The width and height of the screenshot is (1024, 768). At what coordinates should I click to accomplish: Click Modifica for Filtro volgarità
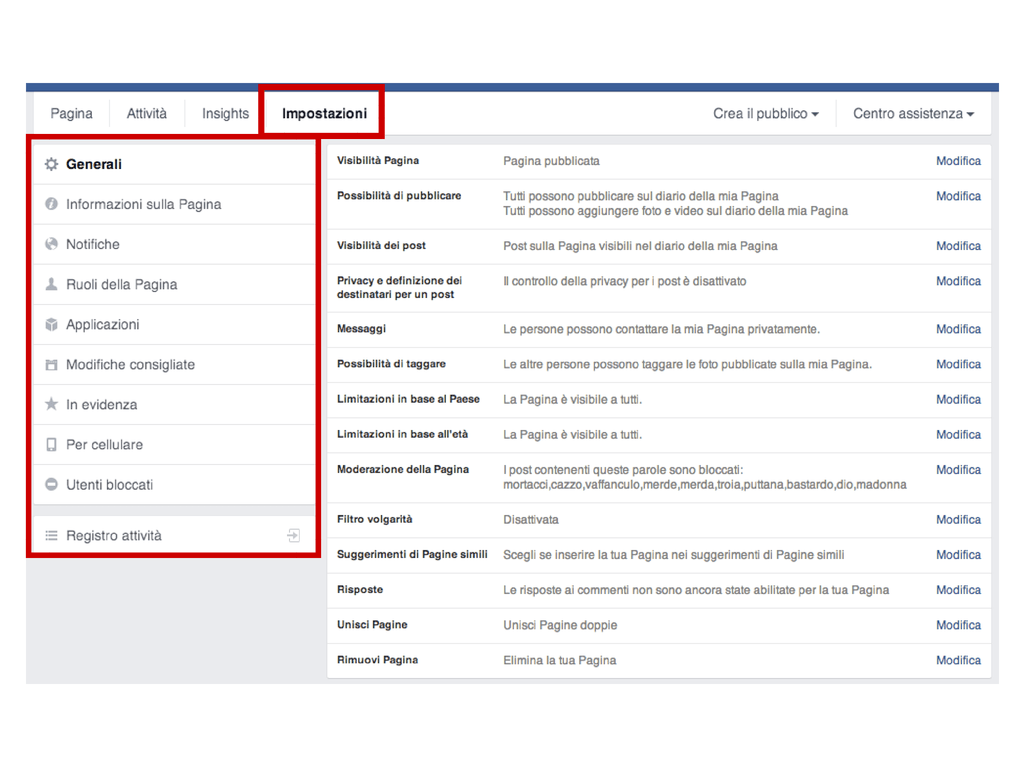point(958,519)
